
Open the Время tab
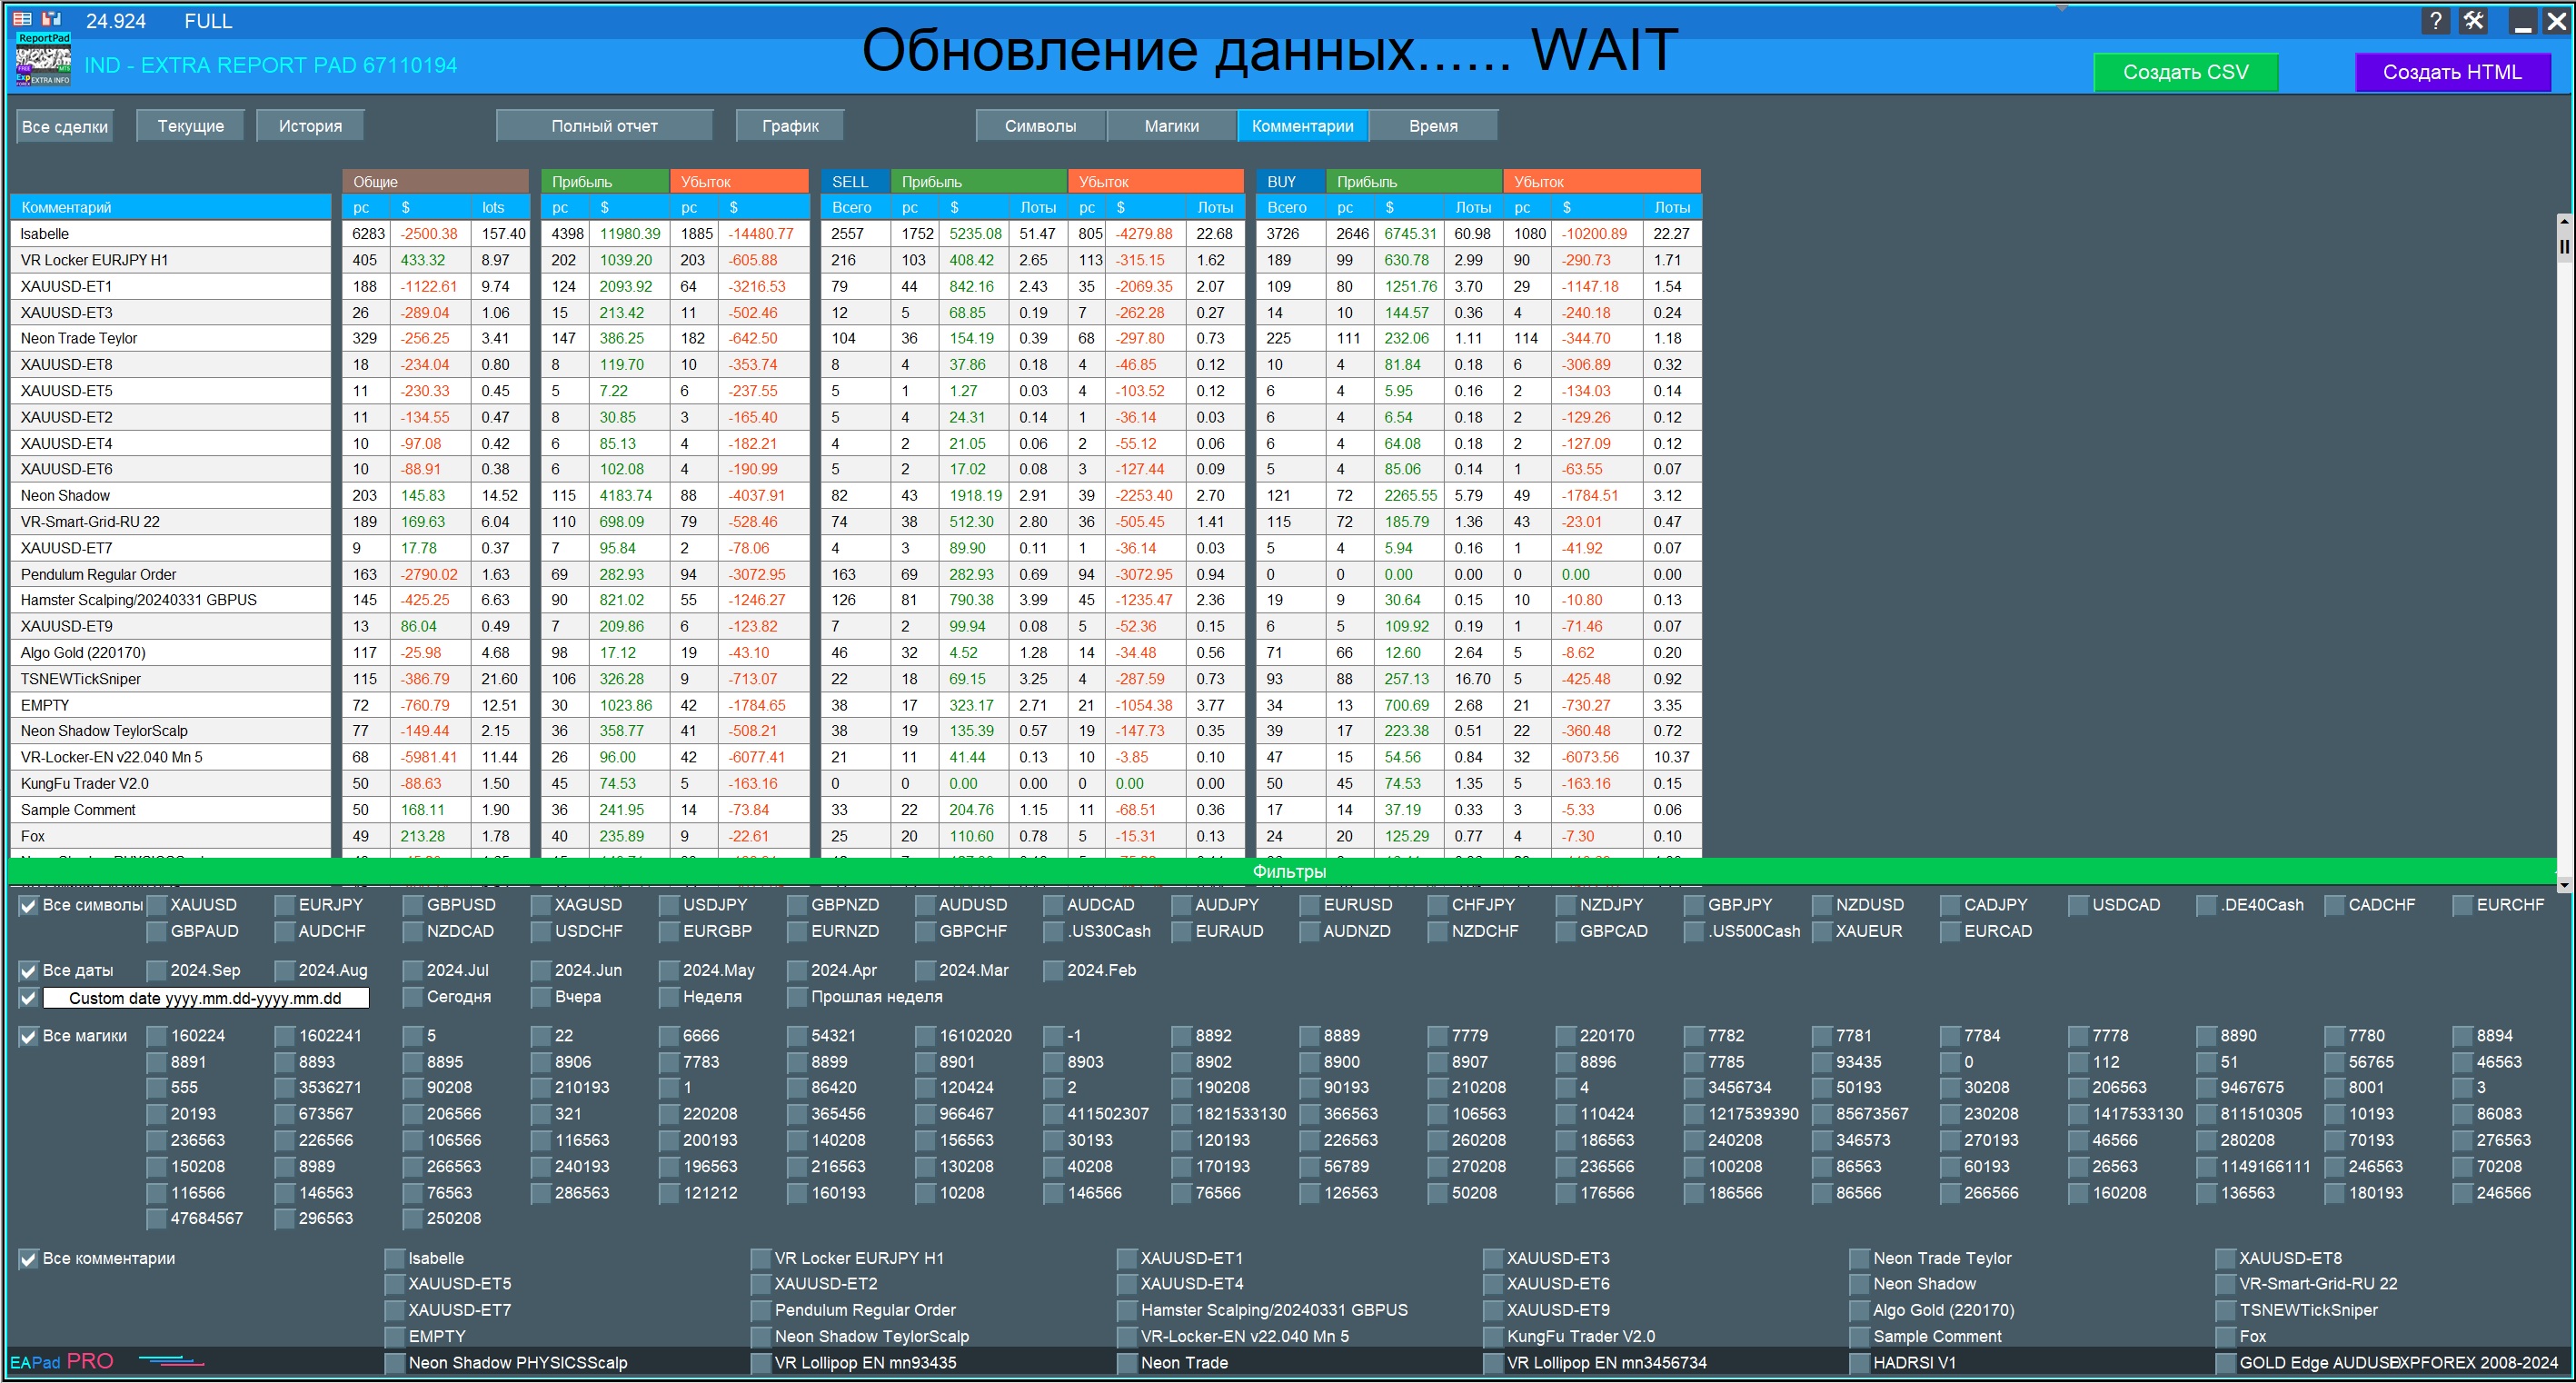1432,126
